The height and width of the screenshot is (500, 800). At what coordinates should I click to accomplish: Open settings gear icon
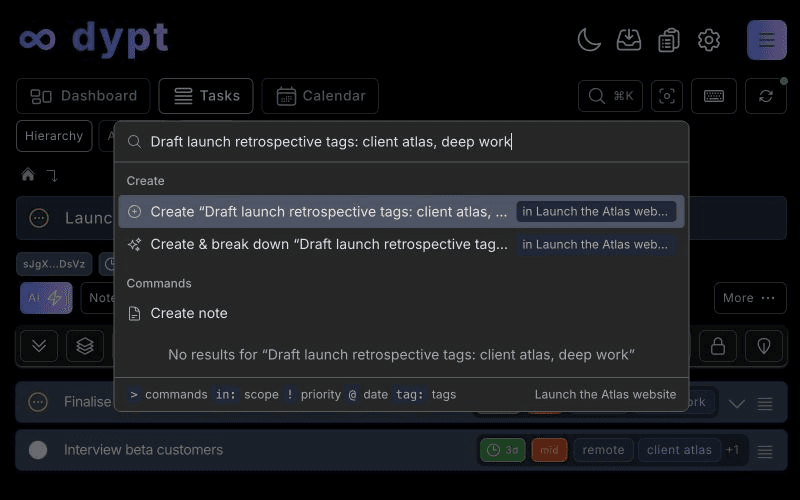(709, 40)
